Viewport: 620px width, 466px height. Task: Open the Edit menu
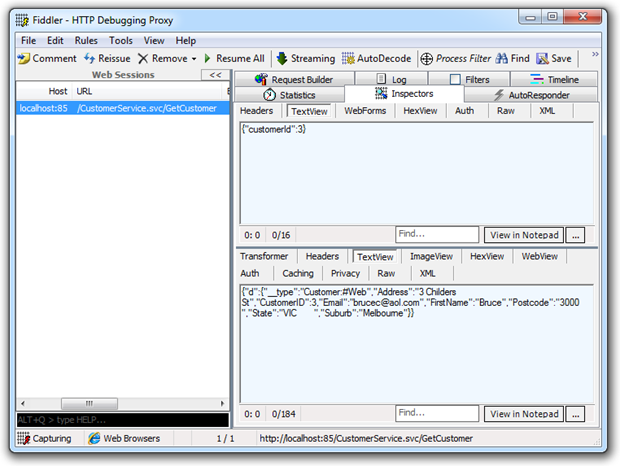point(55,41)
